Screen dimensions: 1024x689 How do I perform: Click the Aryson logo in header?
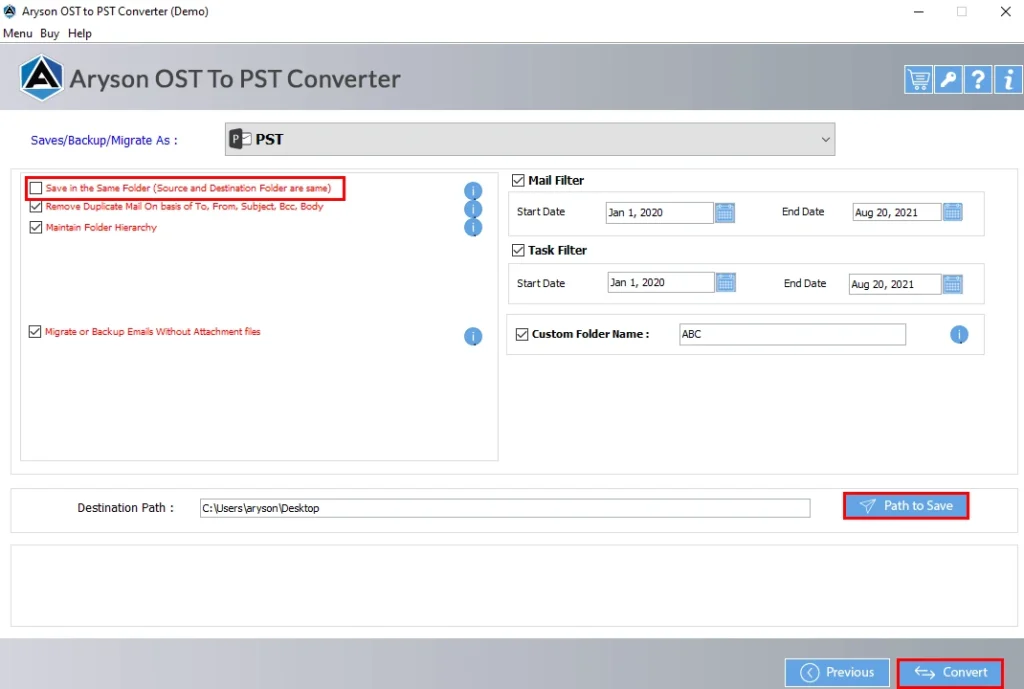(x=41, y=78)
